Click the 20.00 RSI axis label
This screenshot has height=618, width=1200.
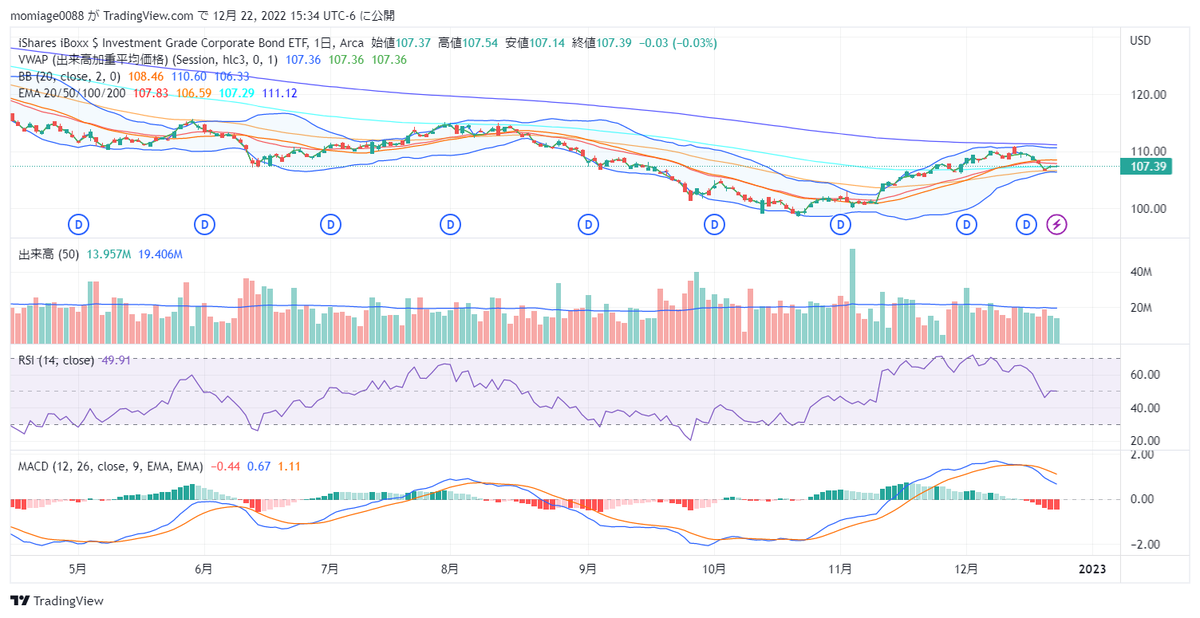(1145, 441)
